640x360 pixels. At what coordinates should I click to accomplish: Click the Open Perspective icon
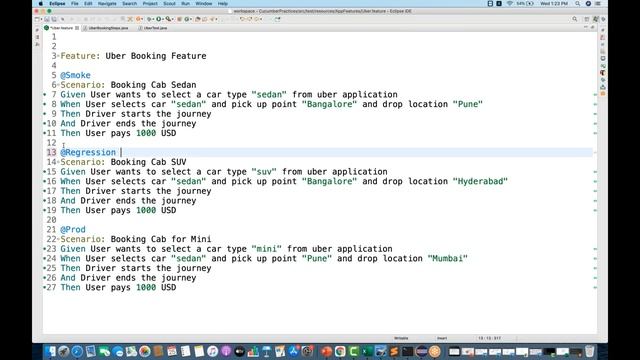pos(587,19)
